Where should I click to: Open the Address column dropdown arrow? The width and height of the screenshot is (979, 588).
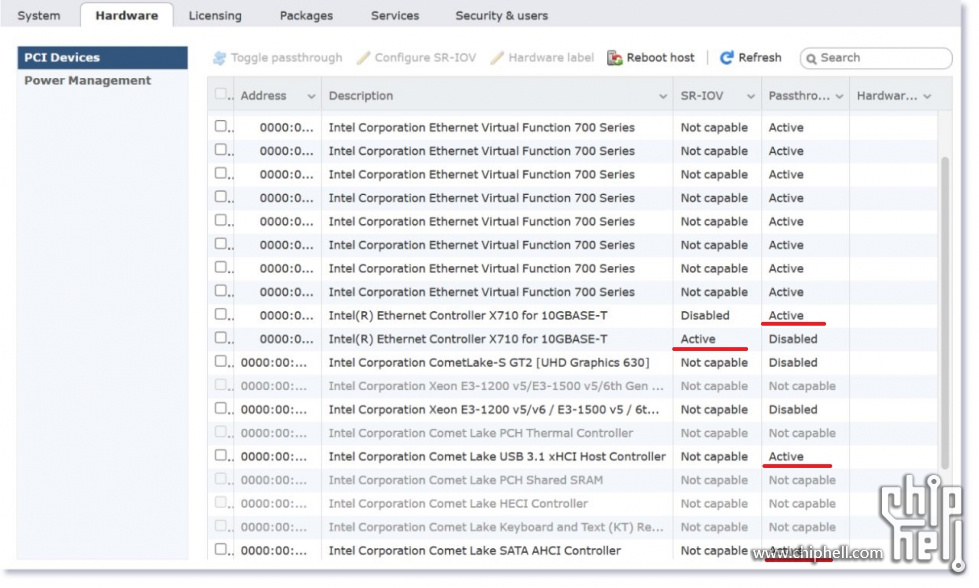click(311, 96)
